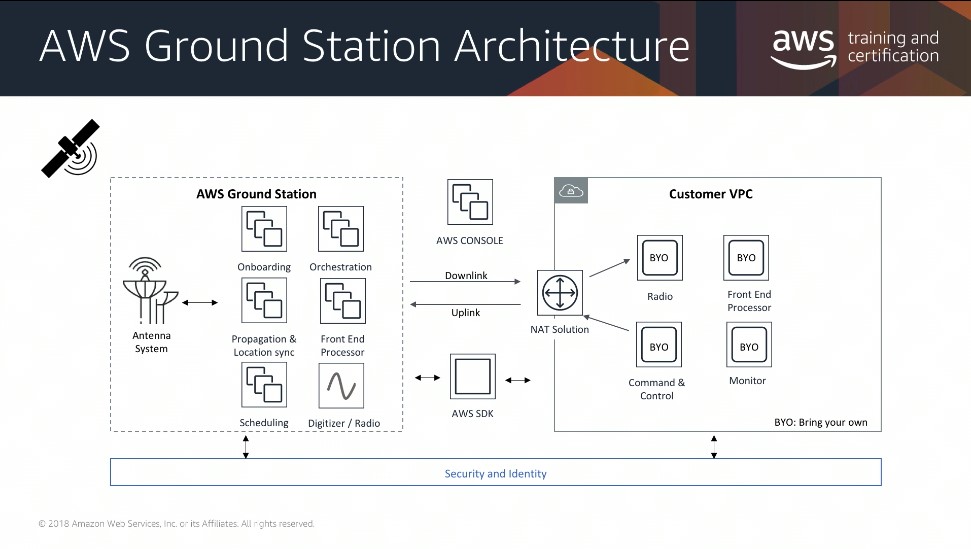Select the BYO Radio icon

click(x=660, y=258)
